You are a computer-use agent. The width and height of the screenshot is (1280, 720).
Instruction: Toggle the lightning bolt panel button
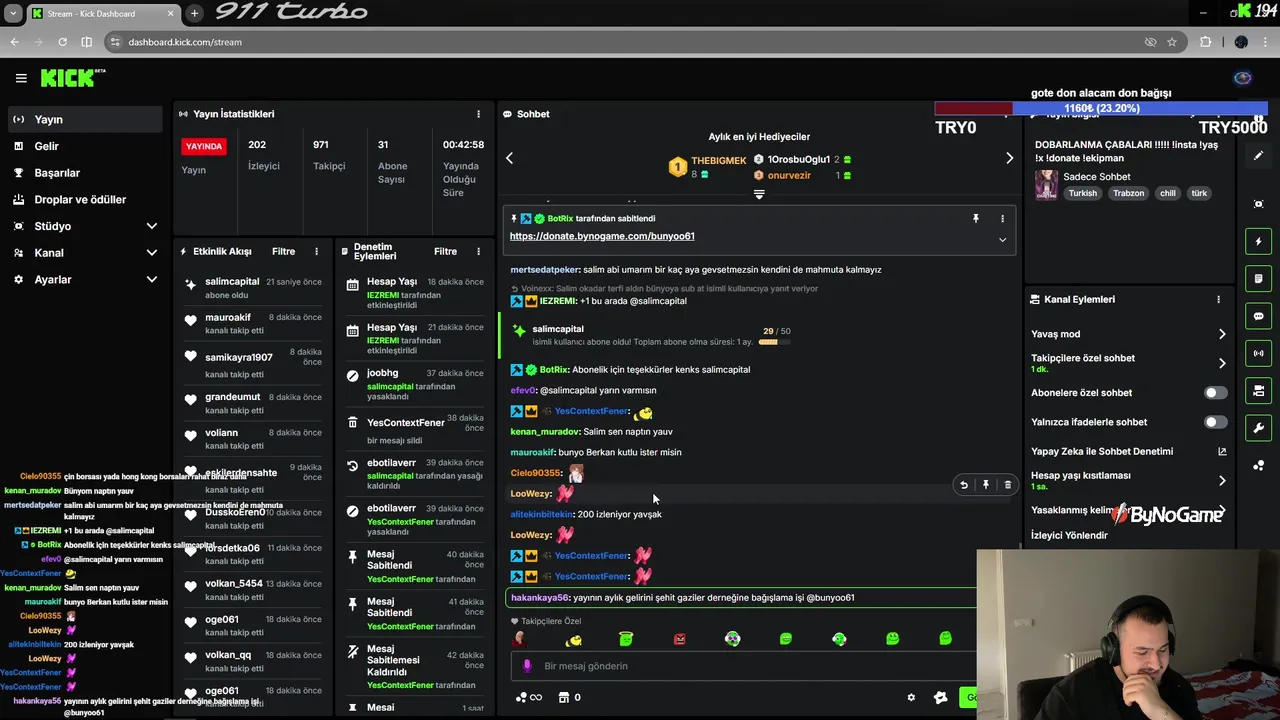1258,241
